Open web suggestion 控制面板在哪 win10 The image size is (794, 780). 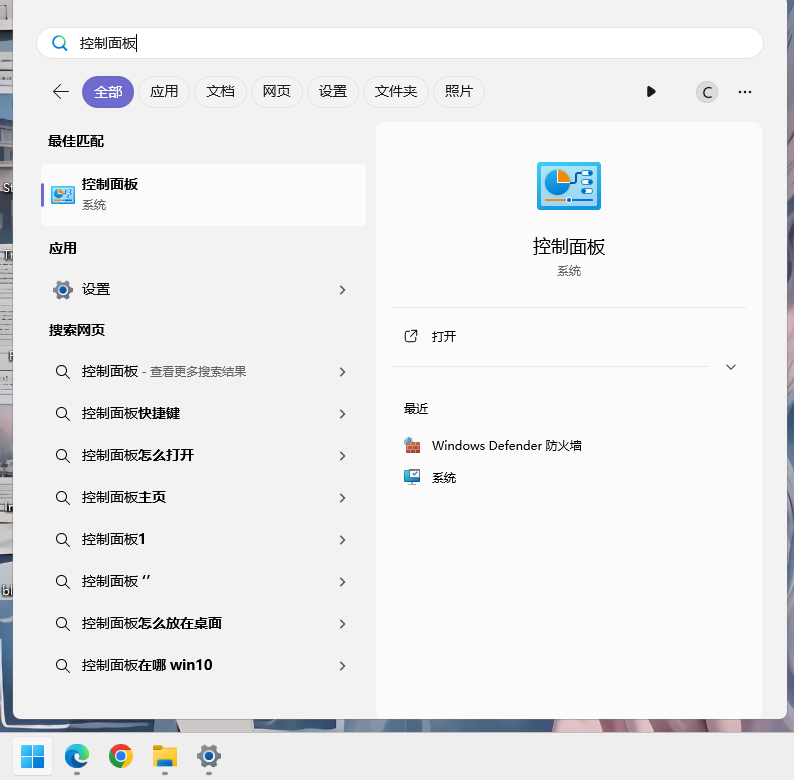point(204,666)
